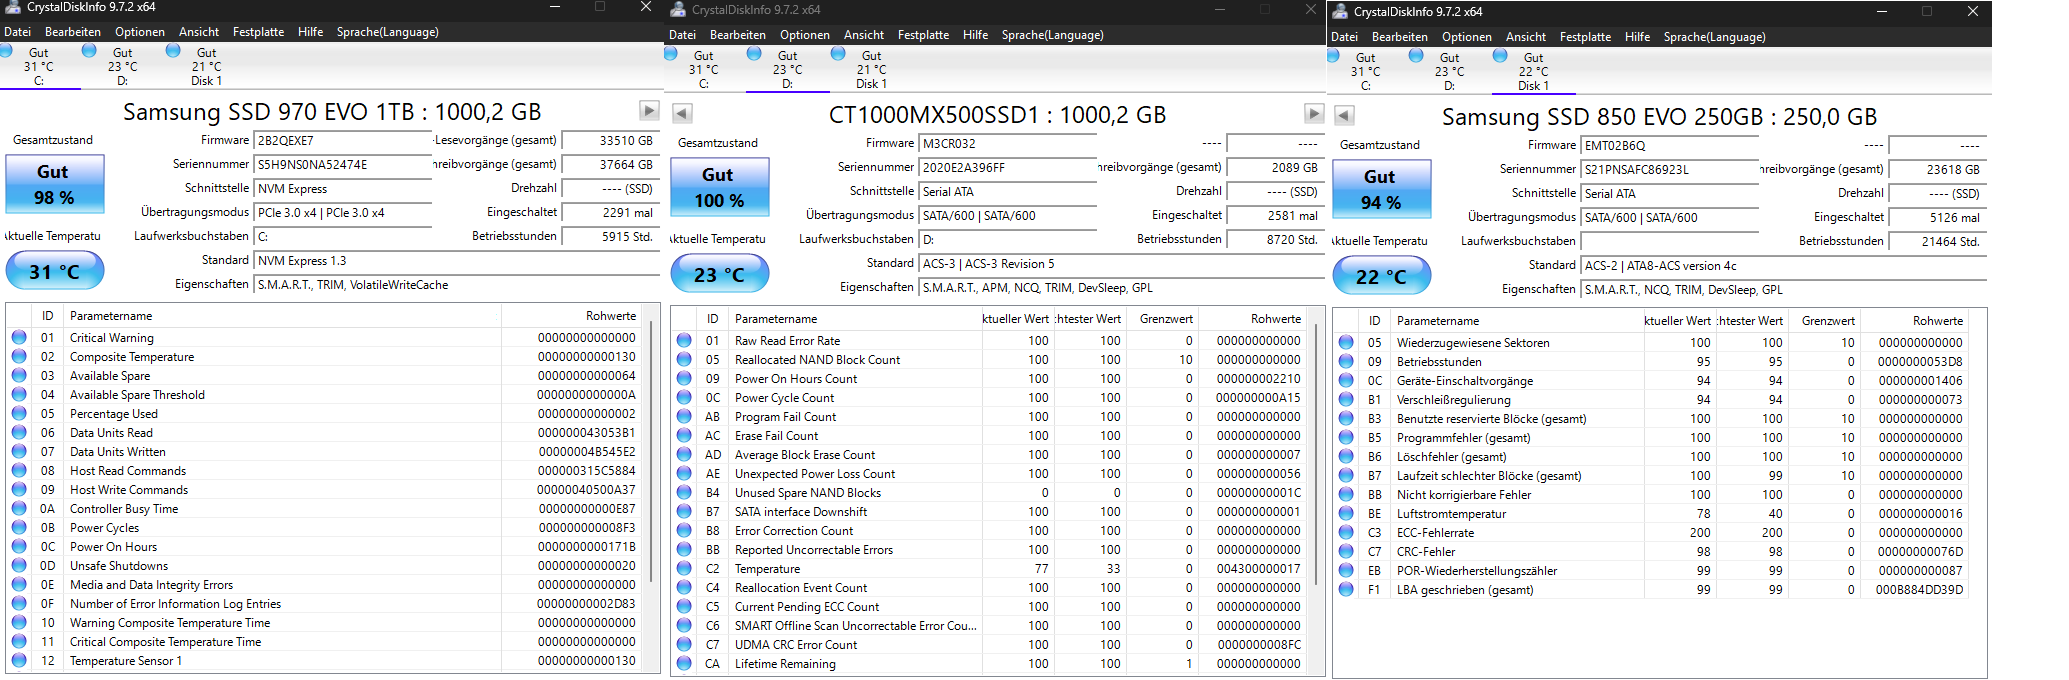
Task: Click CrystalDiskInfo app icon in right title bar
Action: tap(1340, 12)
